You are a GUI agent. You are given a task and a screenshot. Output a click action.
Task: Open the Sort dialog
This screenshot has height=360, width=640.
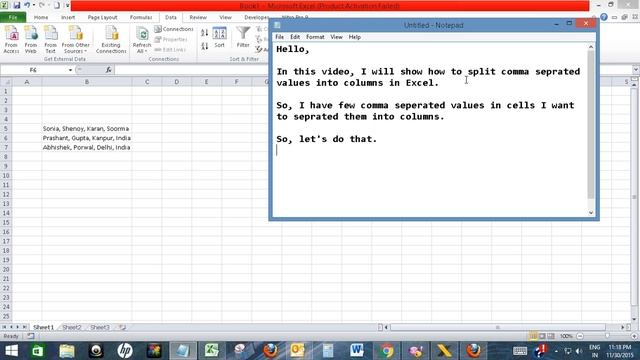(x=220, y=38)
